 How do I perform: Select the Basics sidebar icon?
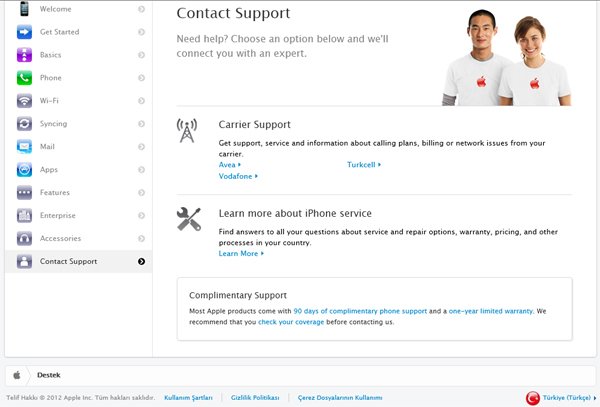point(24,55)
